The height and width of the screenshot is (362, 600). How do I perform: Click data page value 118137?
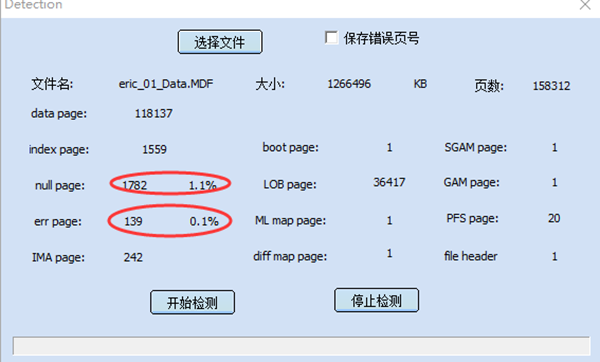coord(153,113)
